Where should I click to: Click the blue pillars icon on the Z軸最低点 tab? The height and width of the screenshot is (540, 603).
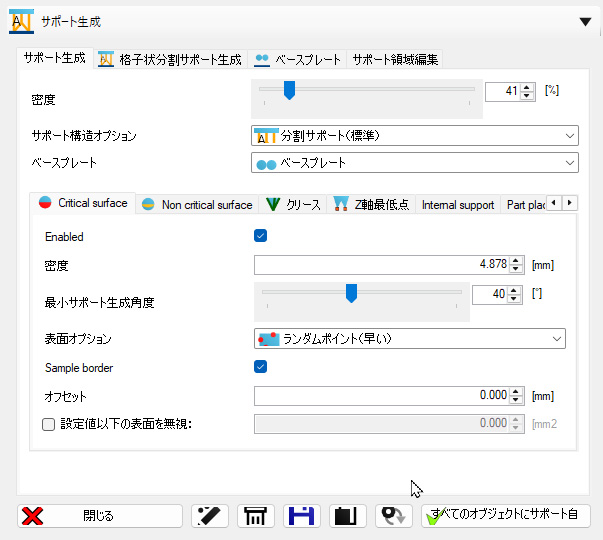pyautogui.click(x=341, y=204)
